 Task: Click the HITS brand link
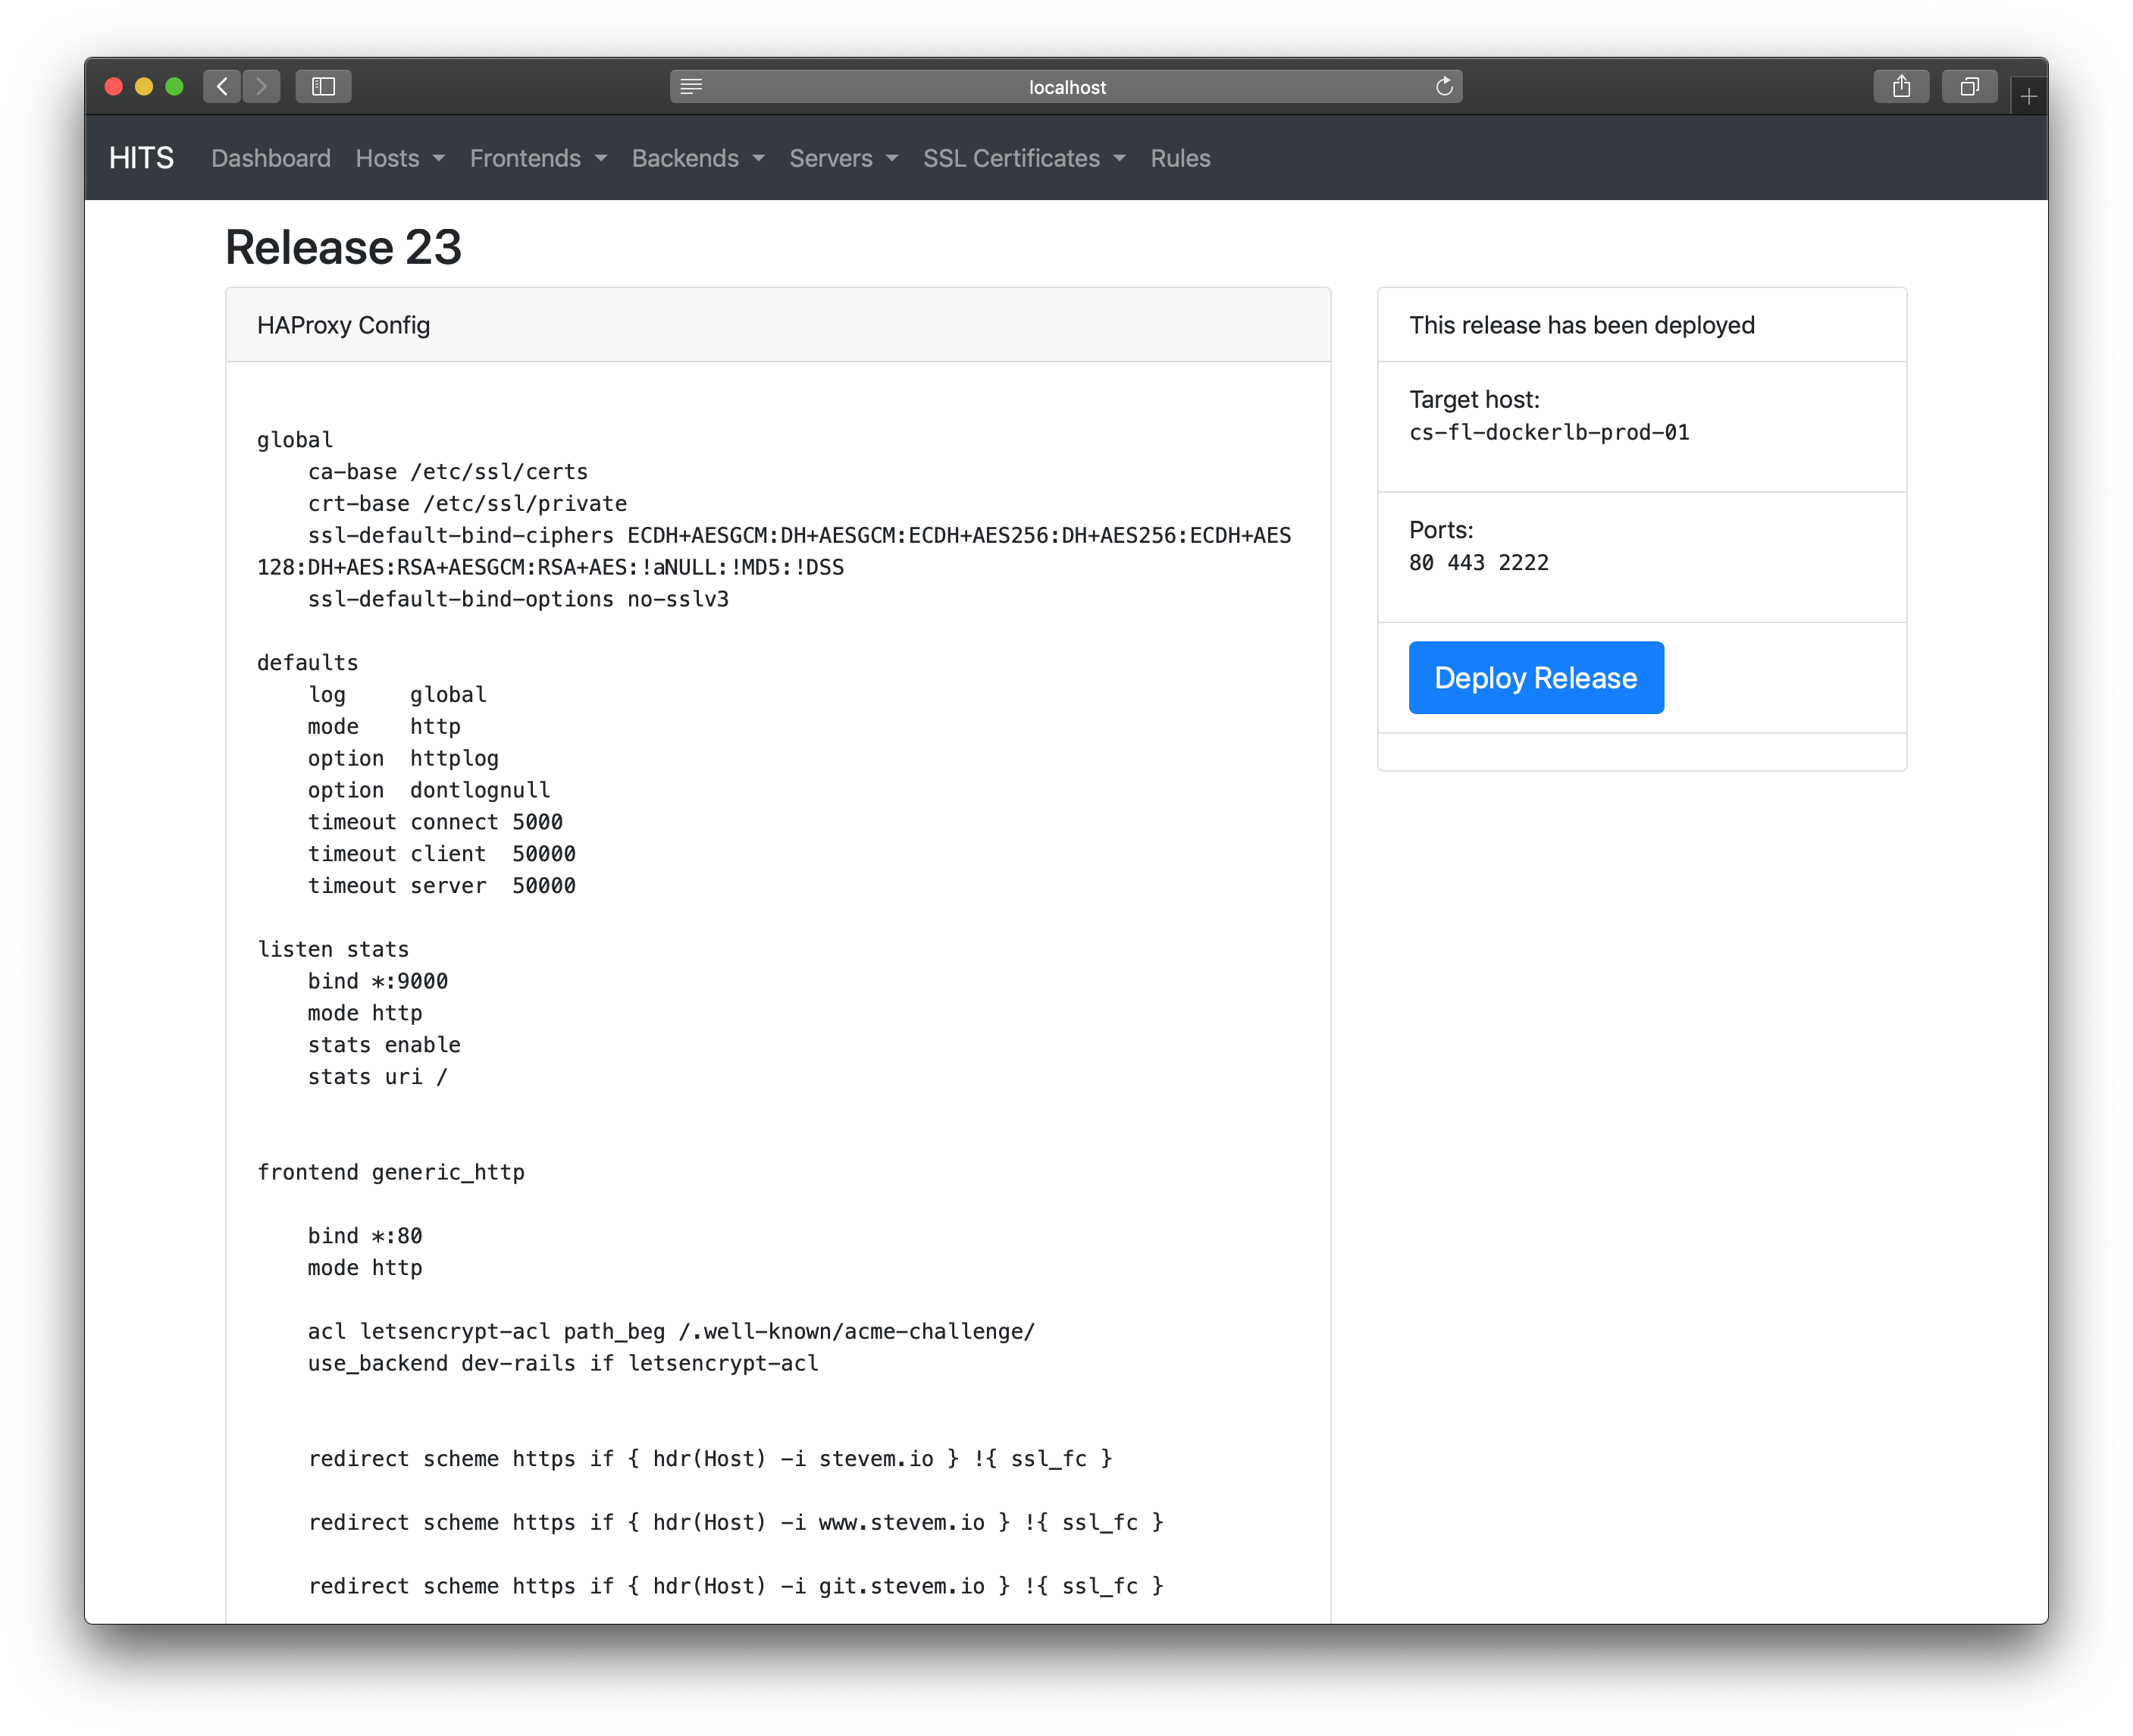pyautogui.click(x=141, y=158)
